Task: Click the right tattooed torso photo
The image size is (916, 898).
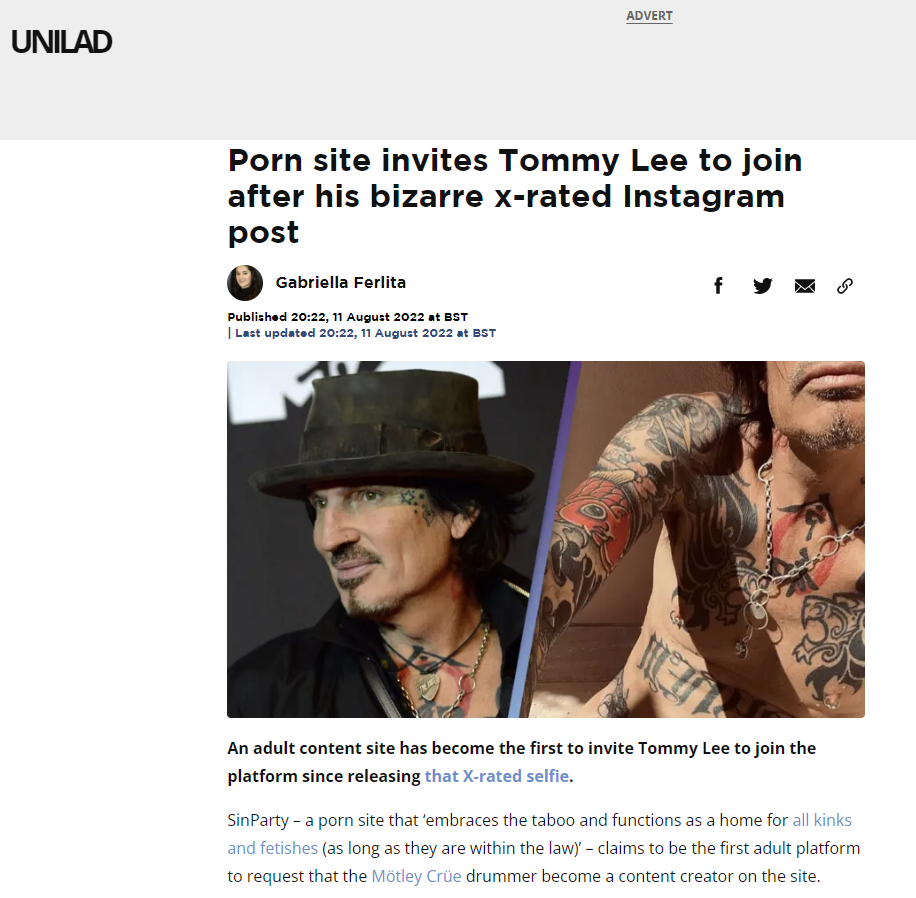Action: (x=701, y=539)
